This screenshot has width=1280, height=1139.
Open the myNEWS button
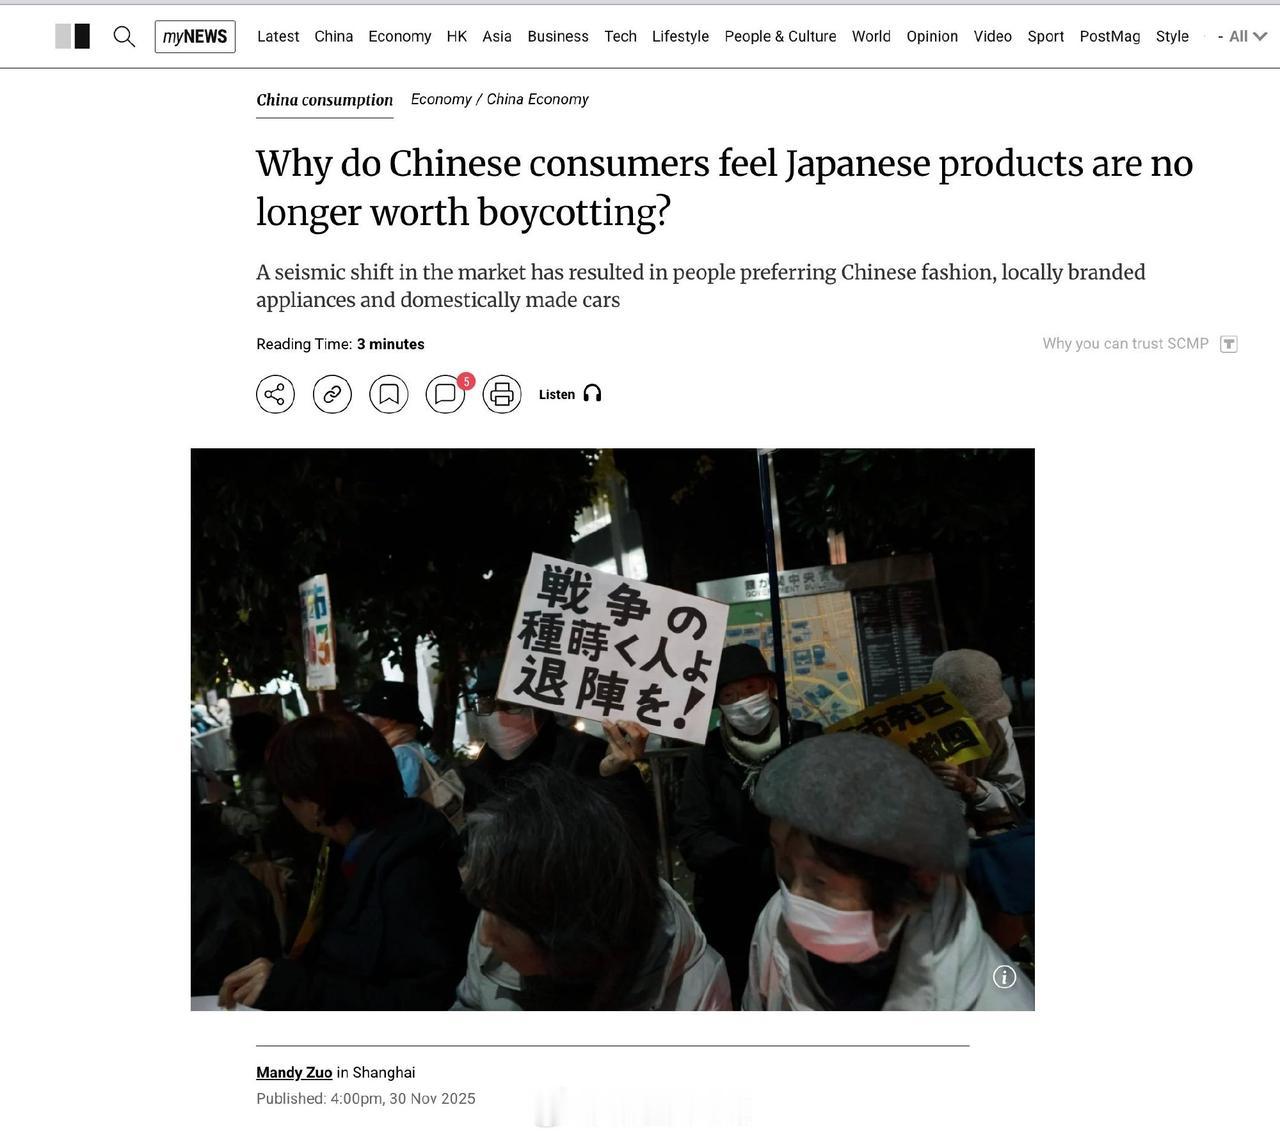[x=195, y=37]
